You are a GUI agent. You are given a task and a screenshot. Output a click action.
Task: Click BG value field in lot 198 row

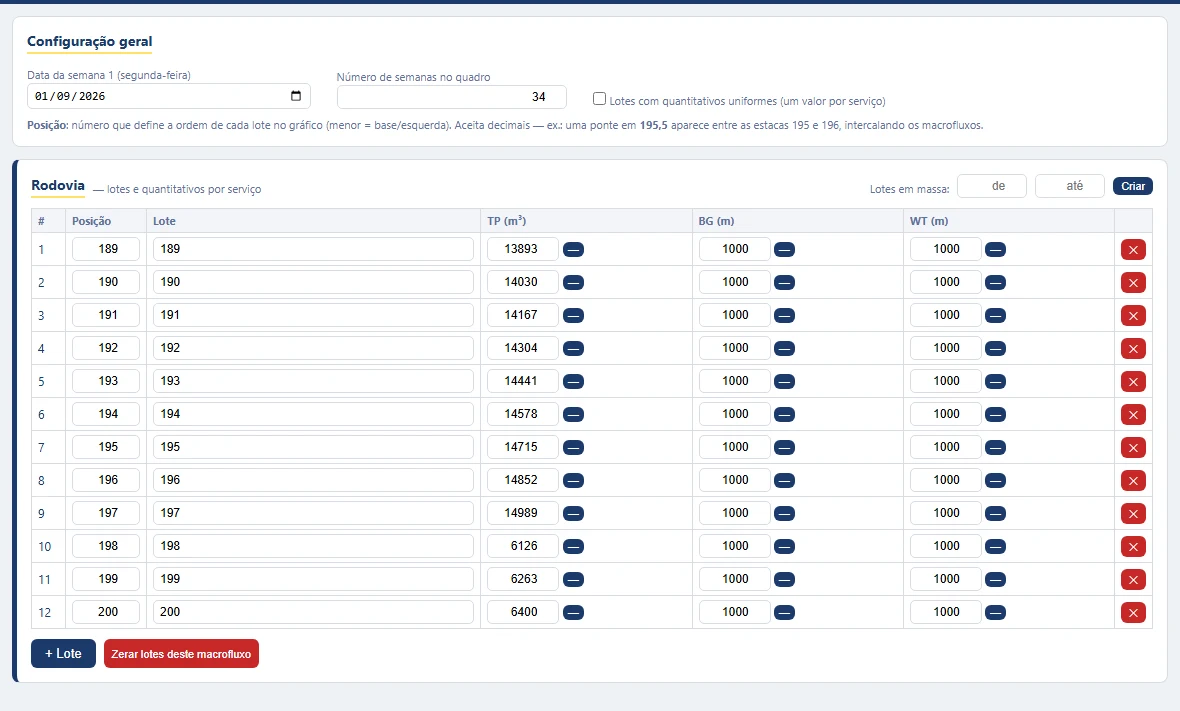click(734, 546)
